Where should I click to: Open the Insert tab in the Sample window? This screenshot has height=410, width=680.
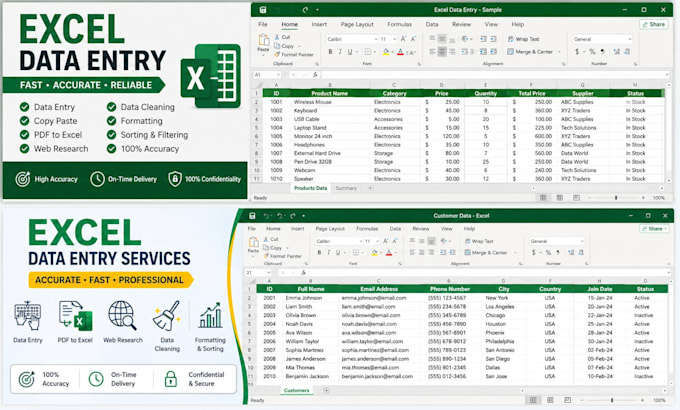[319, 24]
